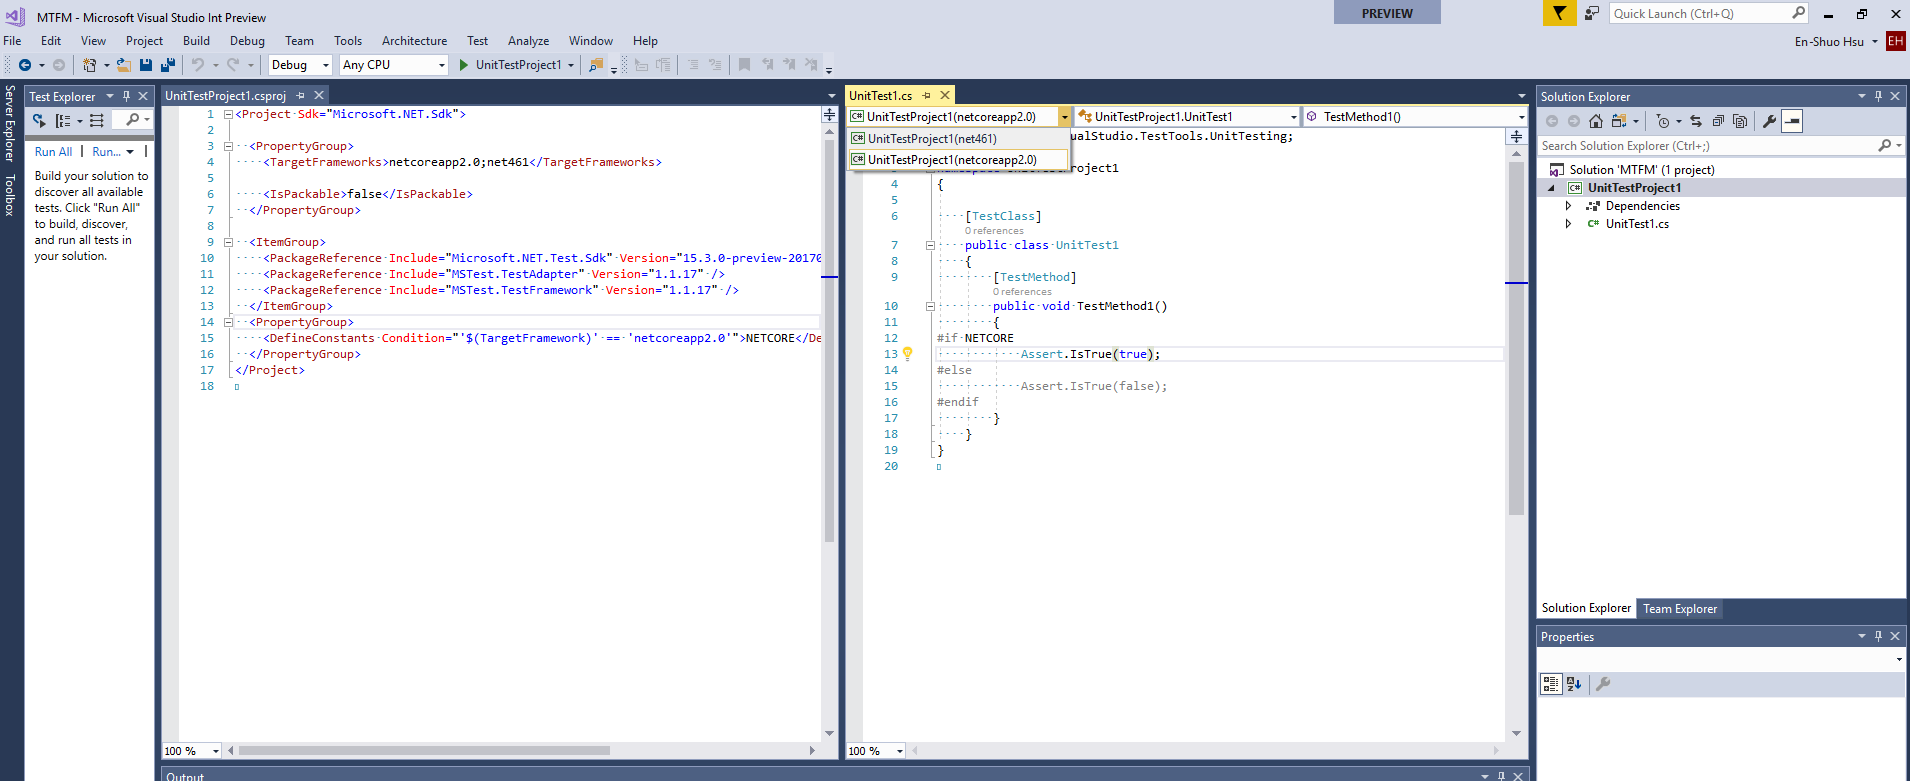
Task: Click the feedback icon beside Quick Launch
Action: point(1592,13)
